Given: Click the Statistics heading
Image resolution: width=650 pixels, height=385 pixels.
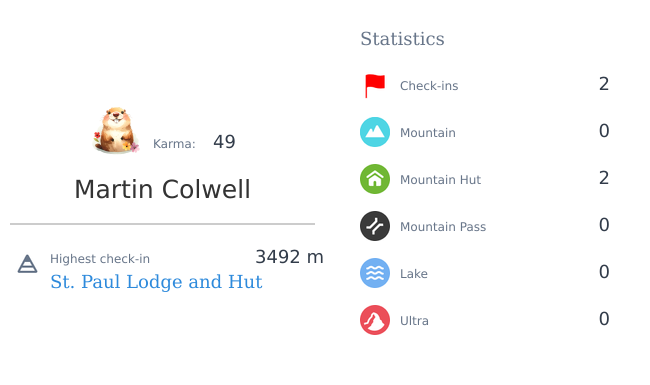Looking at the screenshot, I should (402, 39).
